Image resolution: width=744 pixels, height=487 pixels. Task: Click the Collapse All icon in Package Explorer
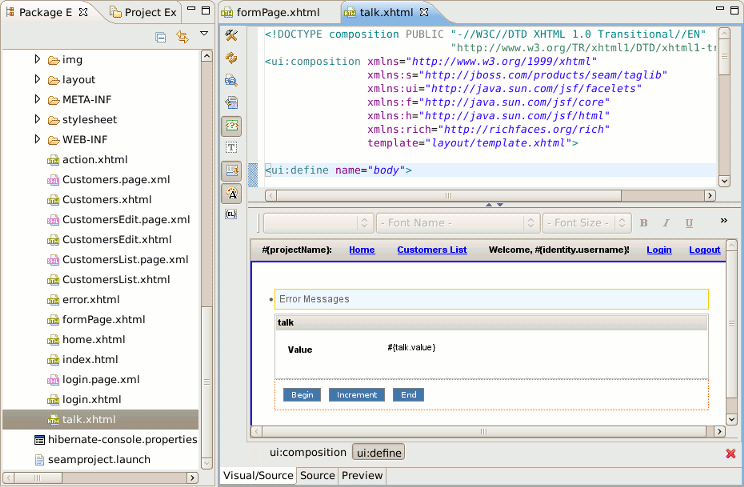tap(160, 37)
